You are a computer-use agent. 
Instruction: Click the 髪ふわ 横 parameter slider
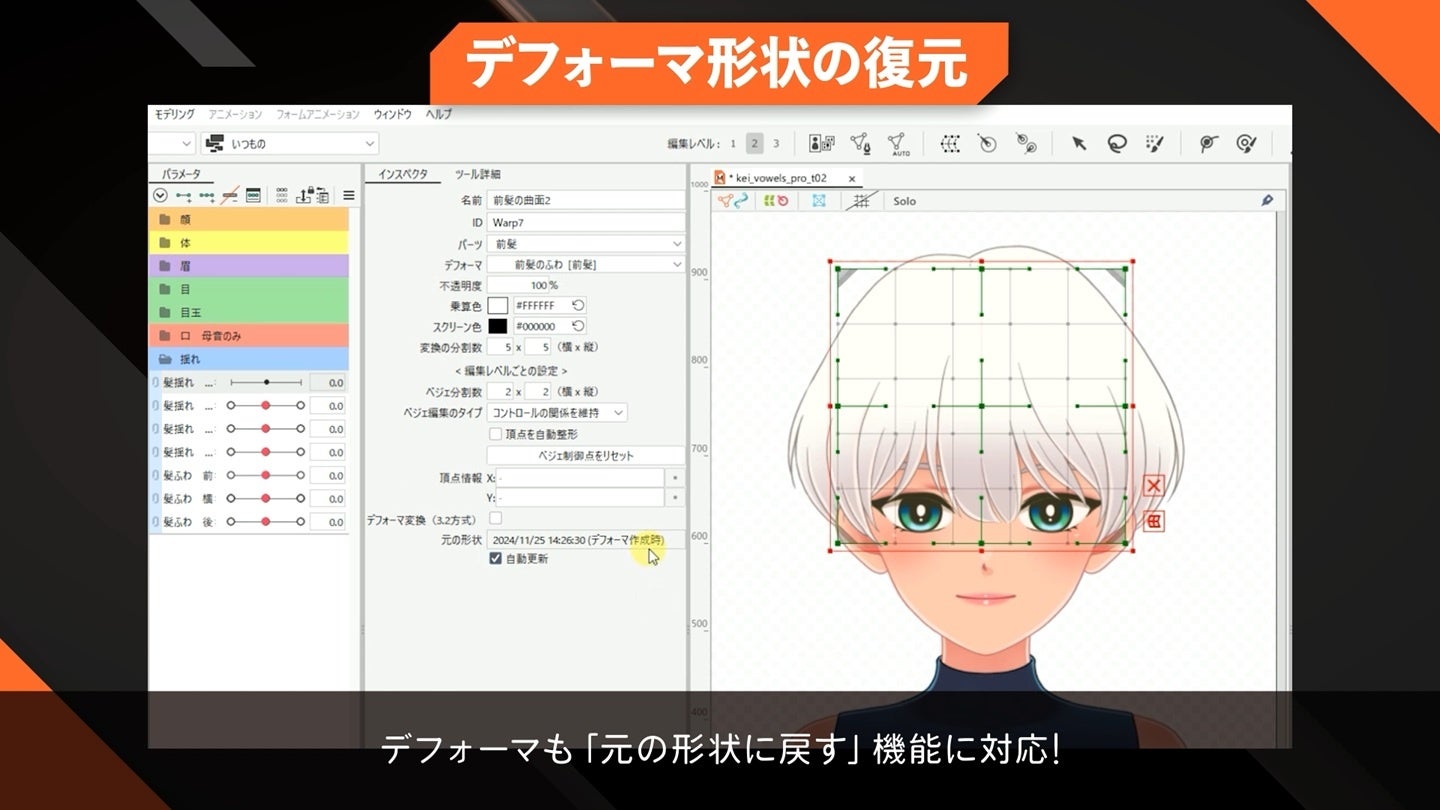(x=265, y=498)
